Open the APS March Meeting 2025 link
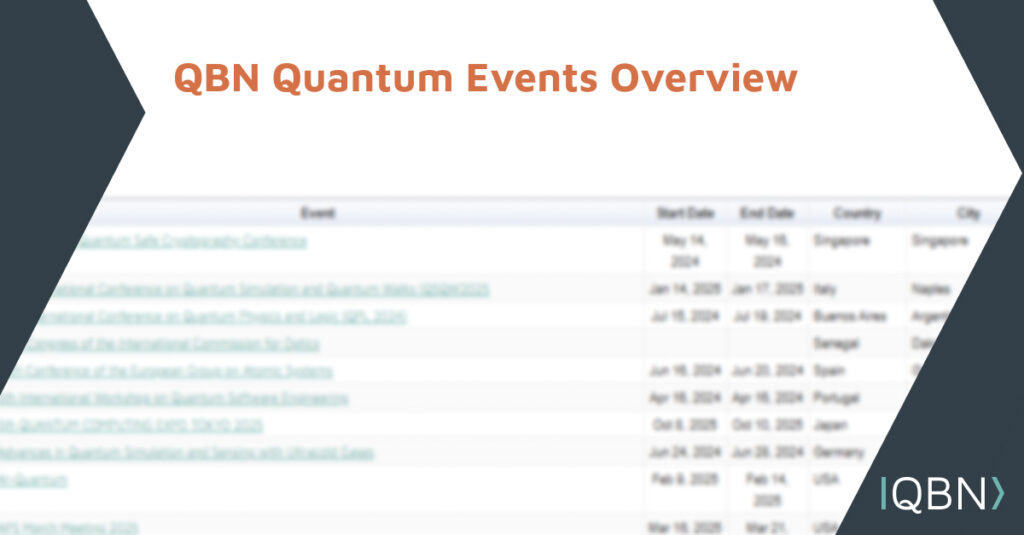This screenshot has width=1024, height=535. [69, 527]
